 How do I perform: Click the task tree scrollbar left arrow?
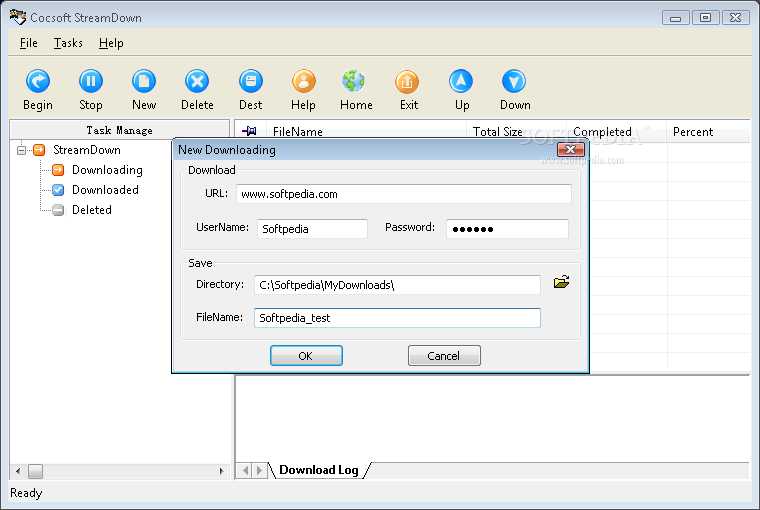tap(18, 471)
